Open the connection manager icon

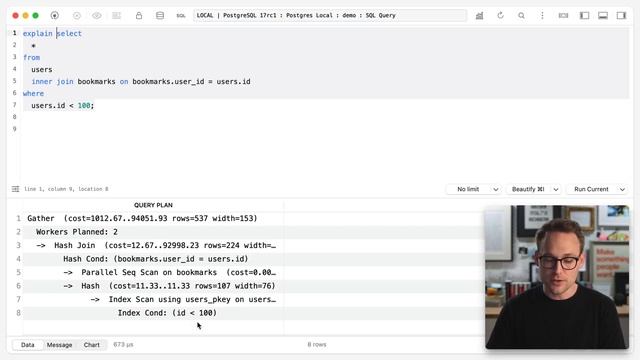click(x=55, y=16)
